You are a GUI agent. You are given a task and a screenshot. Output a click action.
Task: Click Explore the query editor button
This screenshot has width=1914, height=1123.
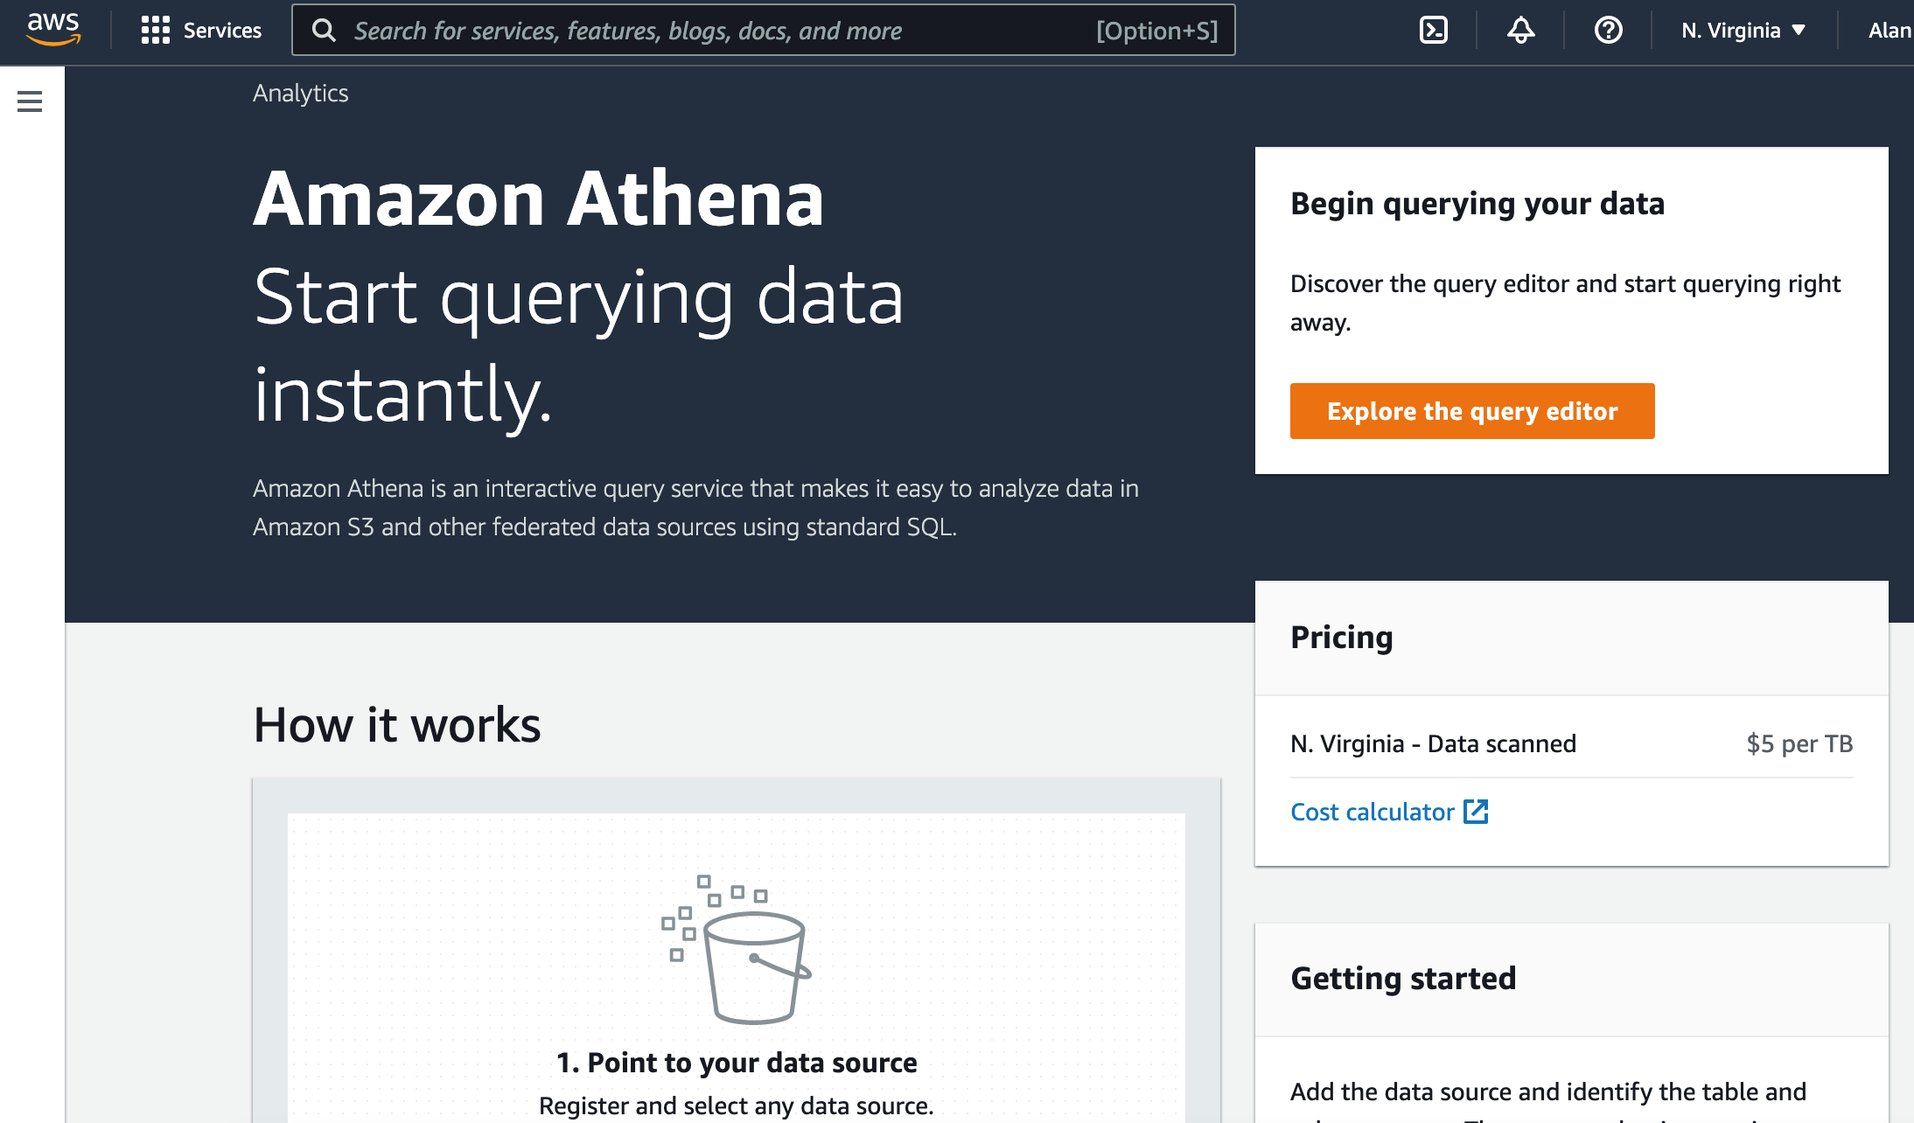(1471, 411)
